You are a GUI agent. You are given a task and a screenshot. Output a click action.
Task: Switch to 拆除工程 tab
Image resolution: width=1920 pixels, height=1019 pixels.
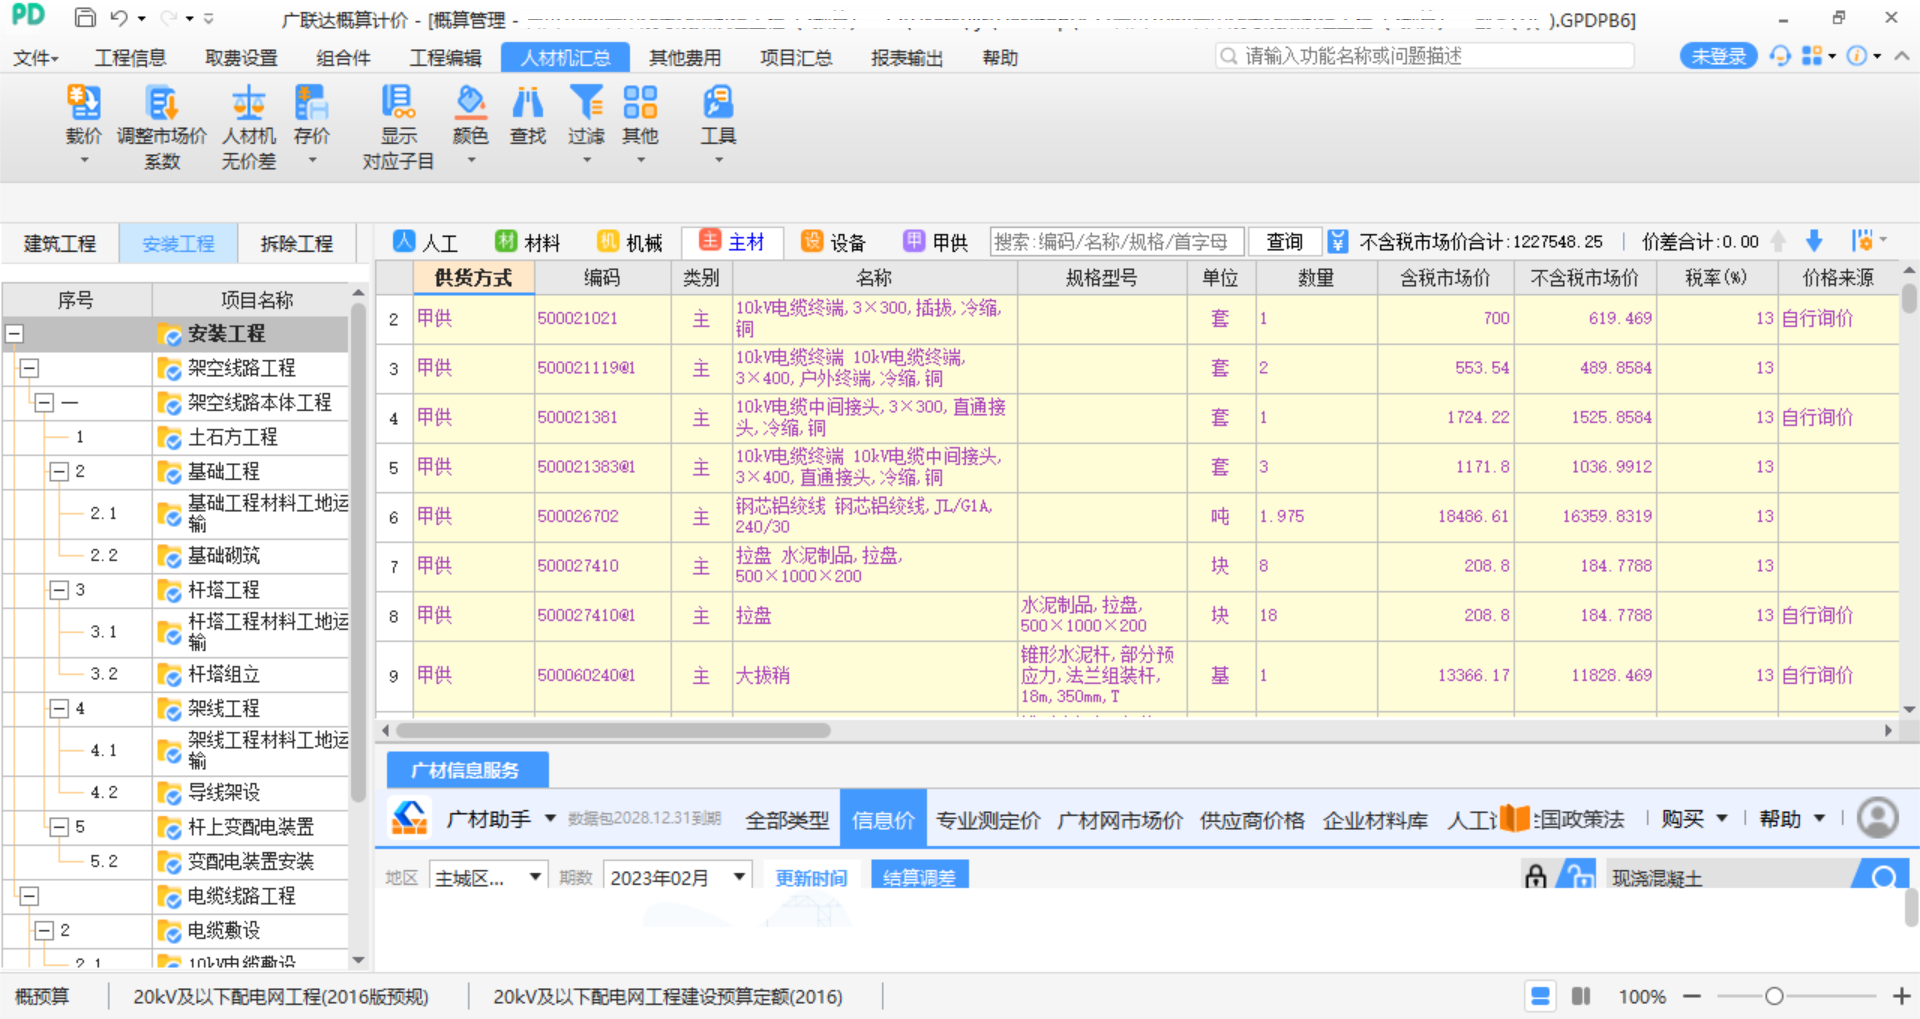click(x=296, y=243)
